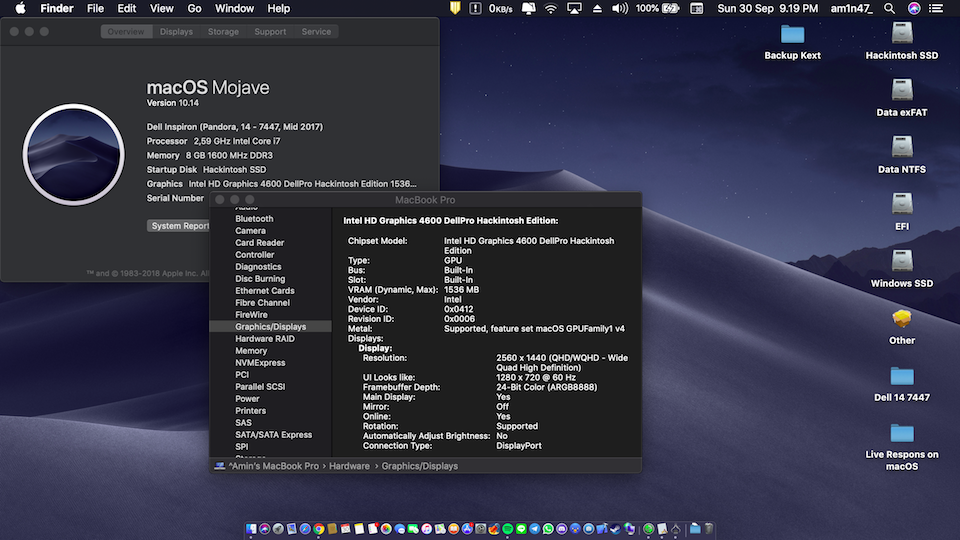Open the Go menu
960x540 pixels.
(x=194, y=8)
